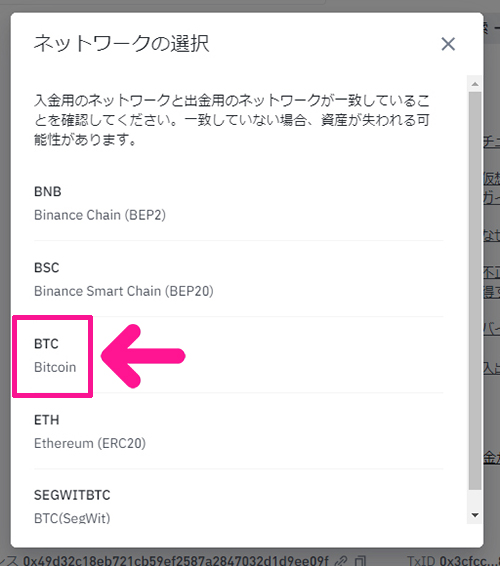This screenshot has width=500, height=566.
Task: Click the scrollbar down arrow
Action: coord(475,515)
